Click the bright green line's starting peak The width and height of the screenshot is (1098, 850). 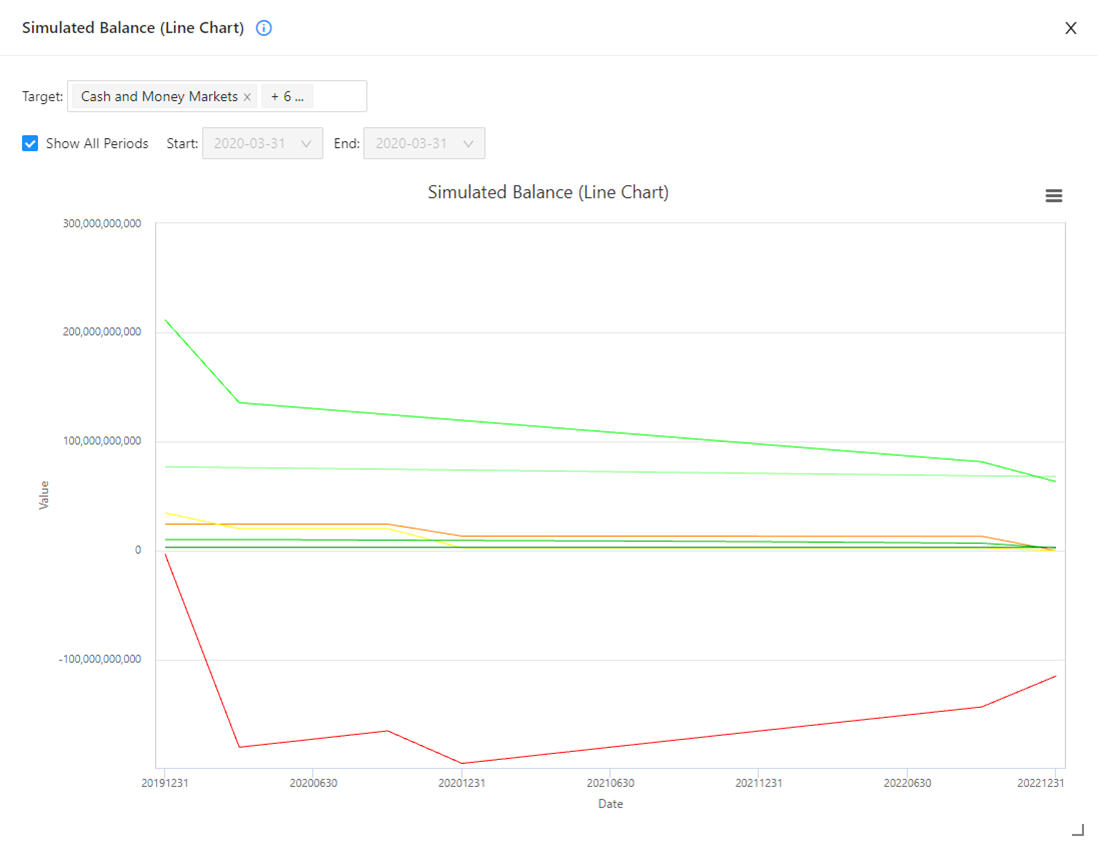point(166,320)
